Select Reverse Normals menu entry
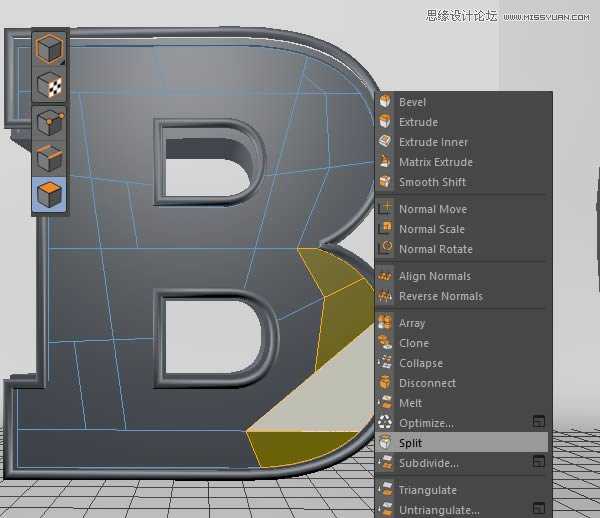The image size is (600, 518). (440, 296)
